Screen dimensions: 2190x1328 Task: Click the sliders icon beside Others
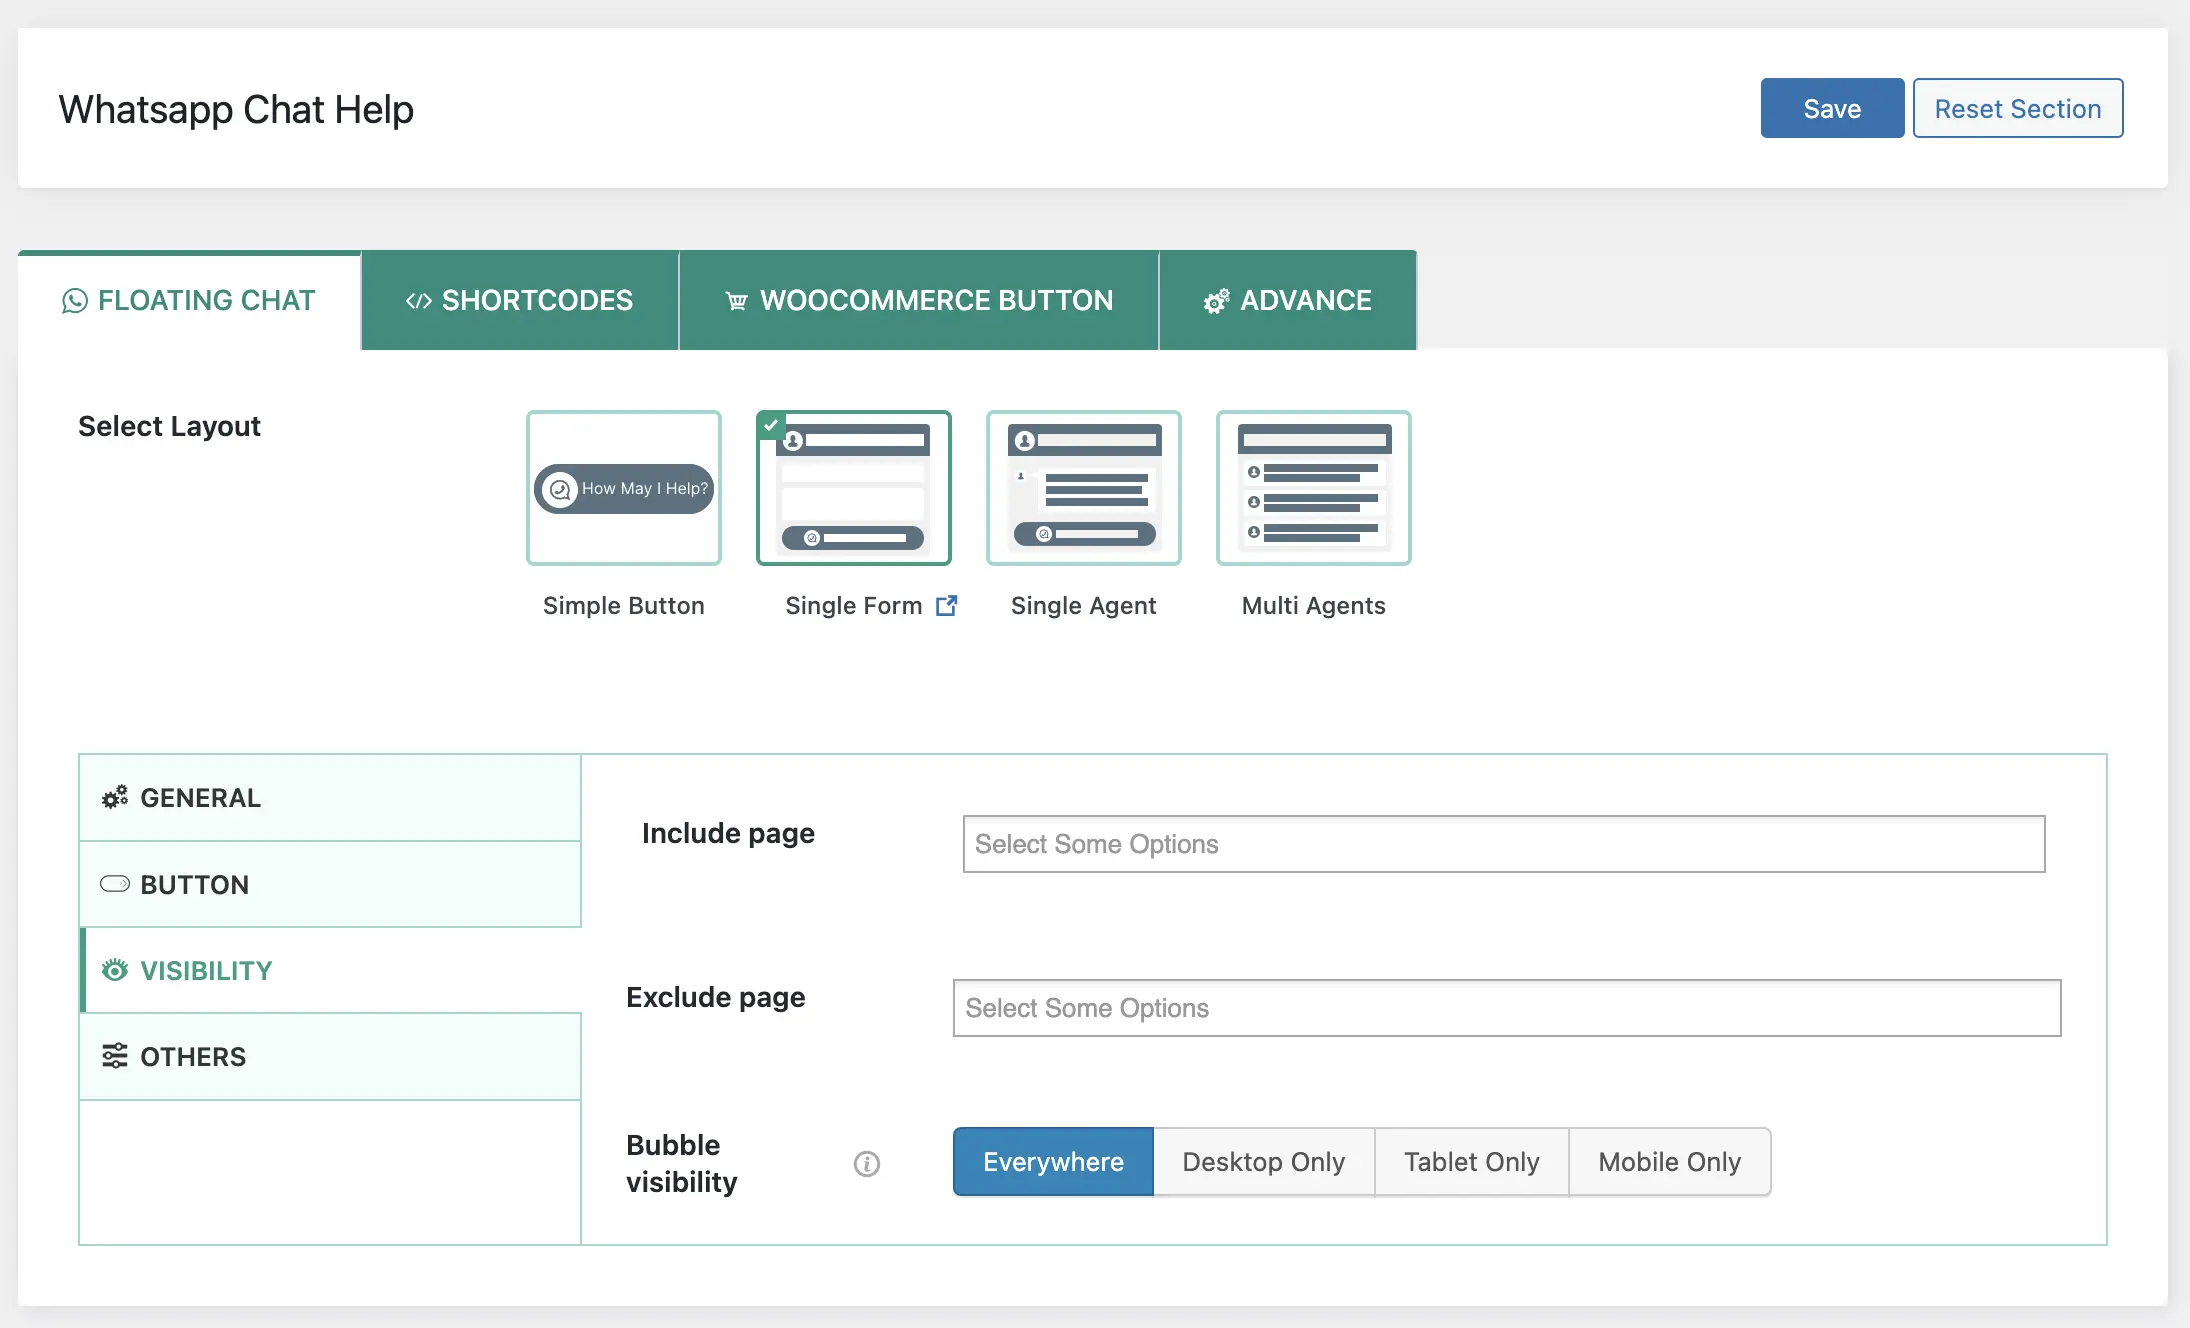[115, 1056]
